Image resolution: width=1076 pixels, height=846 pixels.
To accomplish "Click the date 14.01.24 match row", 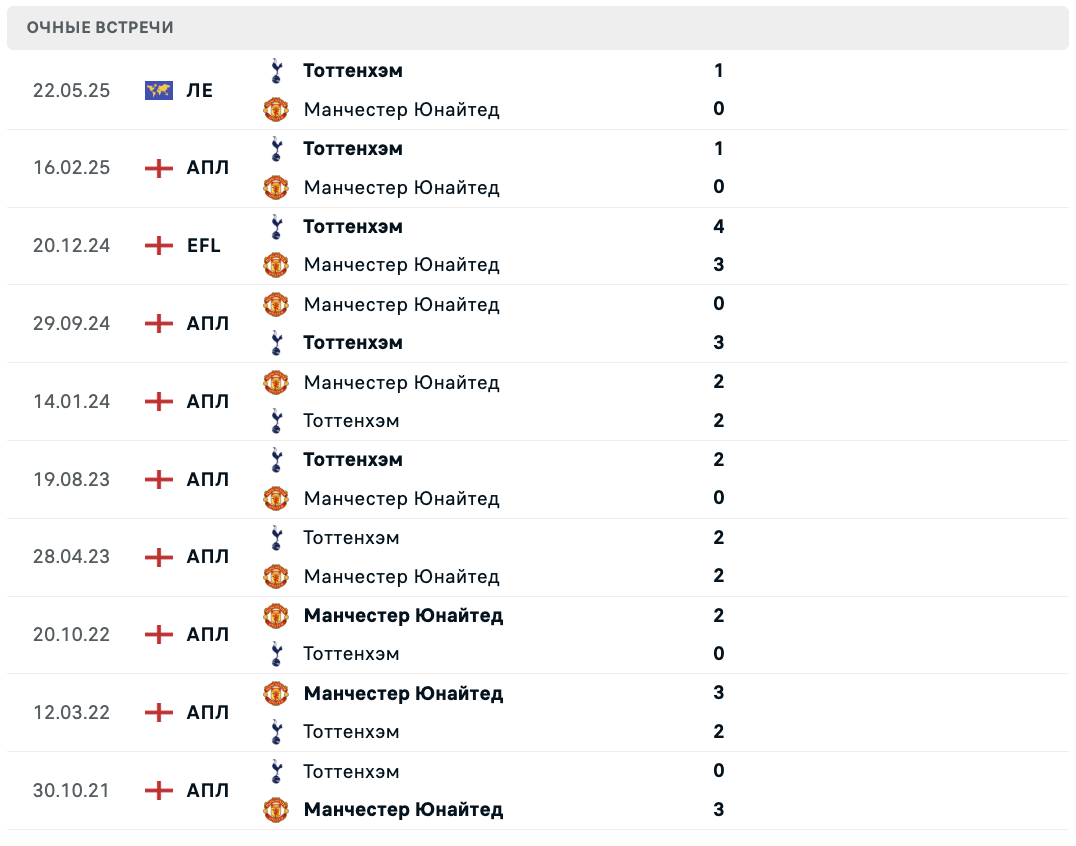I will (71, 401).
